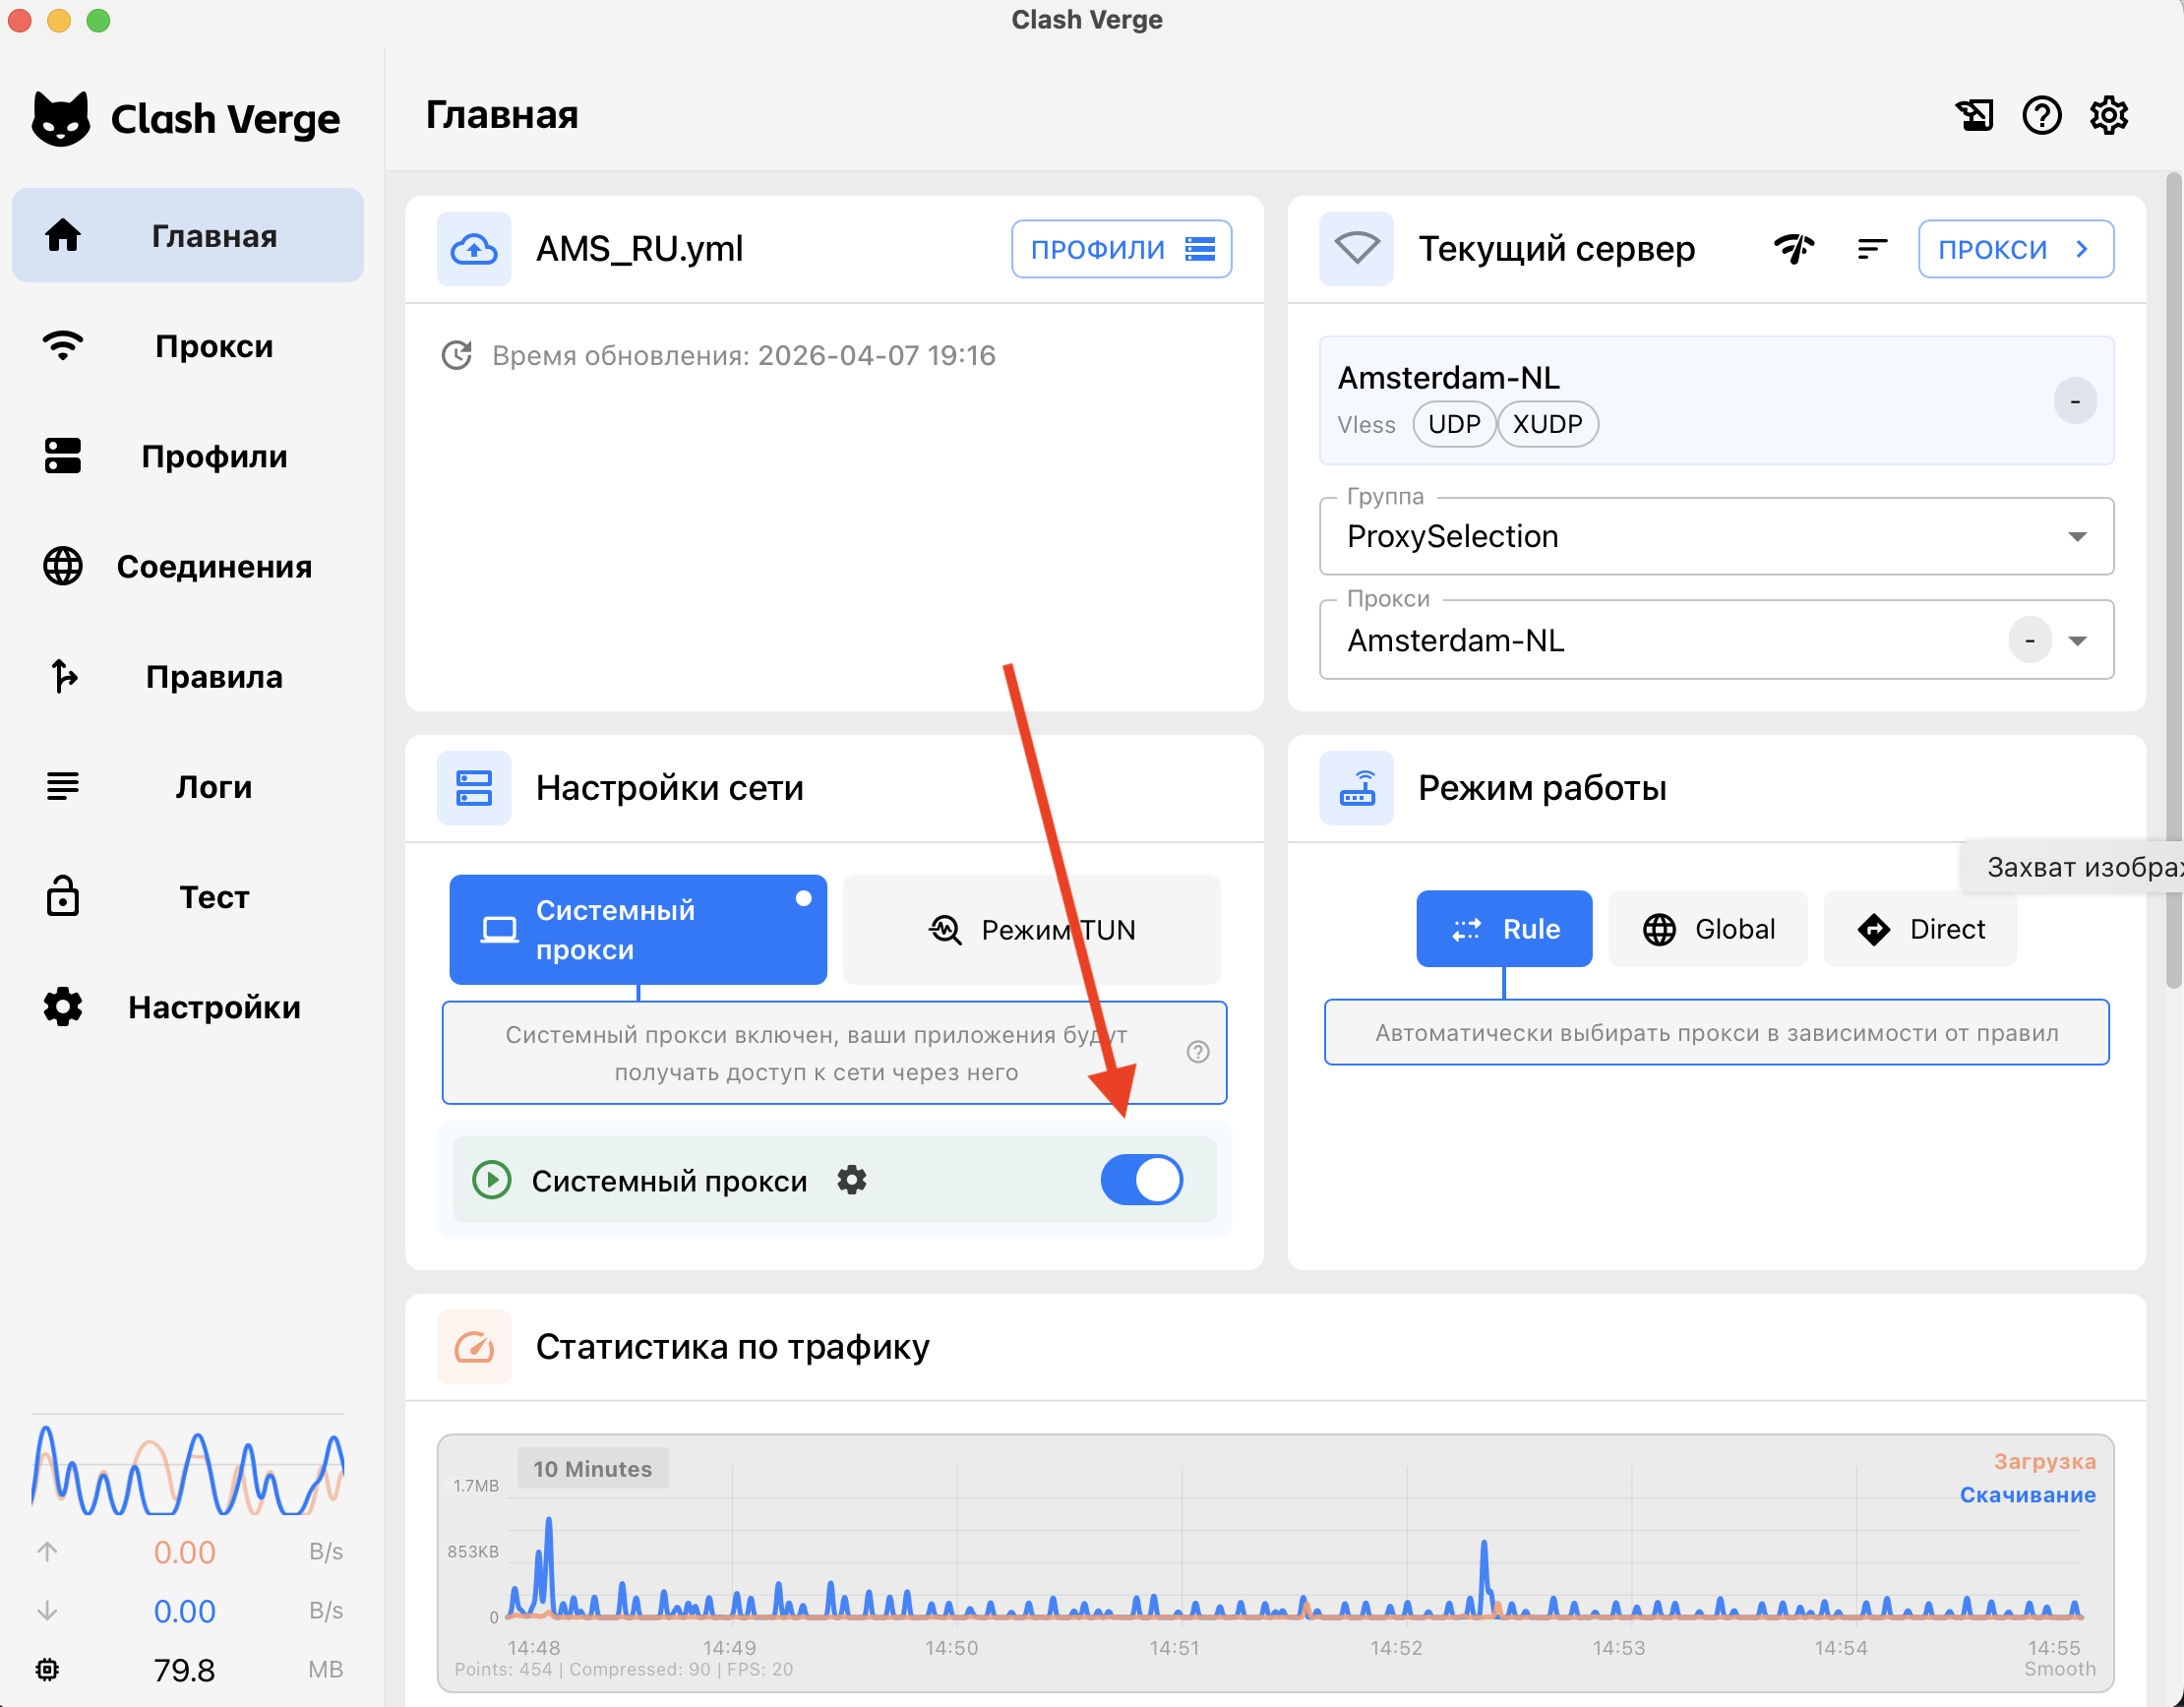The width and height of the screenshot is (2184, 1707).
Task: Click the refresh icon beside update time
Action: click(457, 355)
